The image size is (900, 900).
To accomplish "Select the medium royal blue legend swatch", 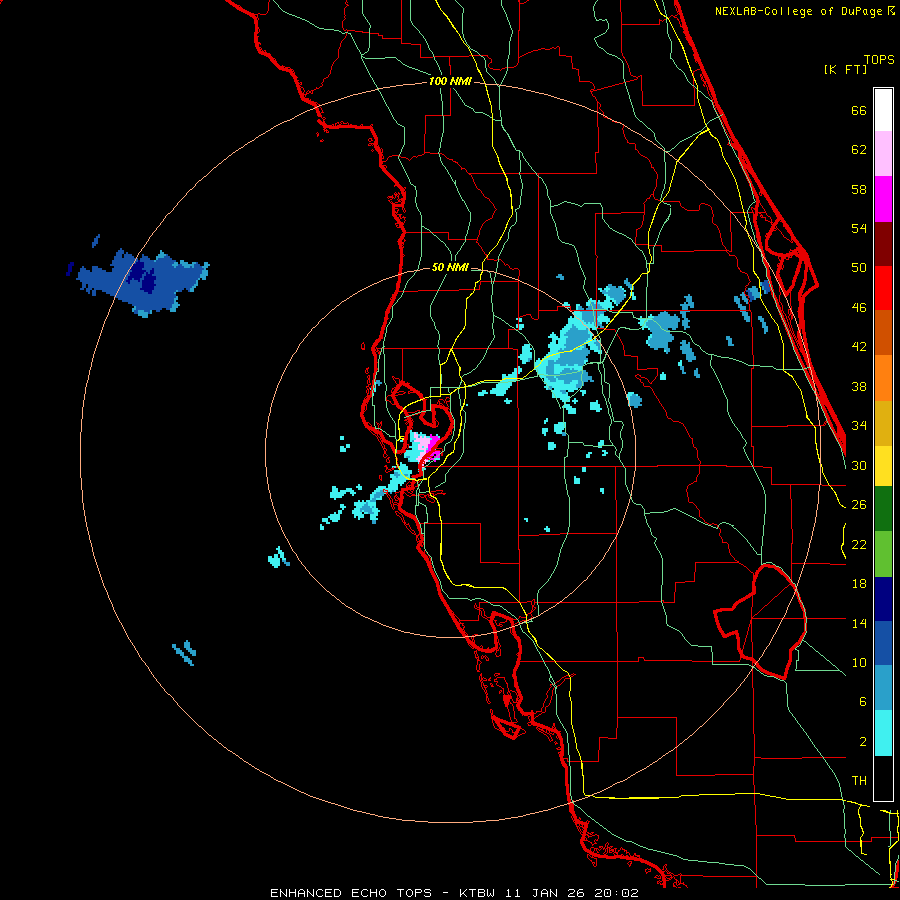I will coord(883,643).
